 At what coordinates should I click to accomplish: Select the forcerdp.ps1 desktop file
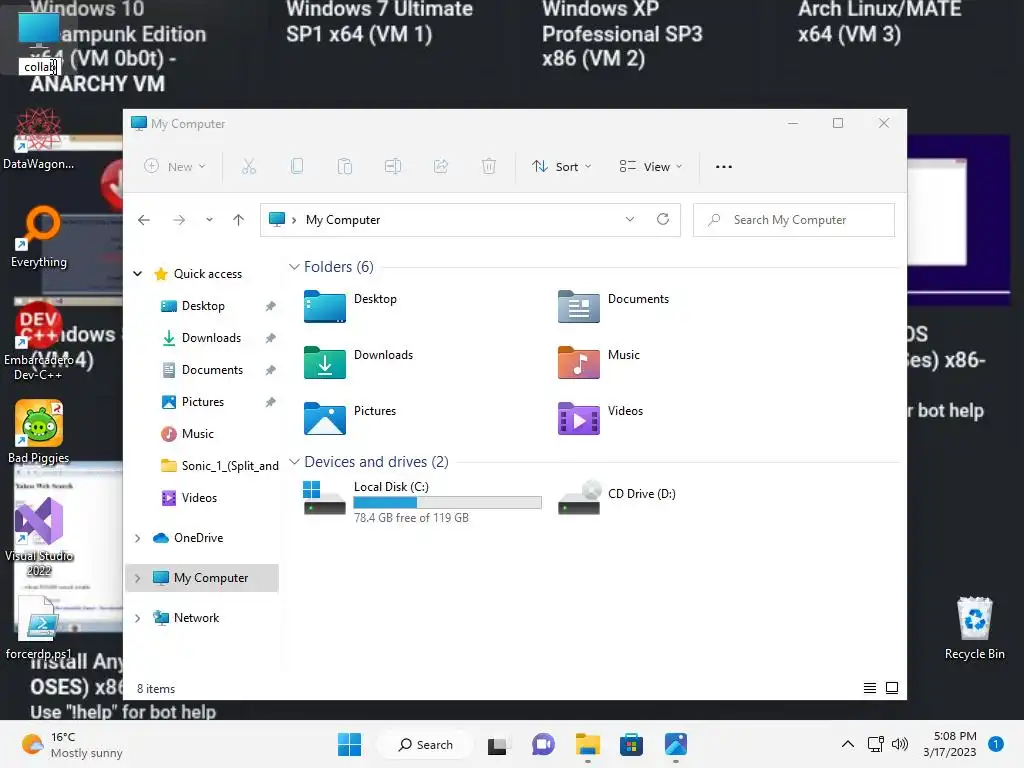click(39, 627)
